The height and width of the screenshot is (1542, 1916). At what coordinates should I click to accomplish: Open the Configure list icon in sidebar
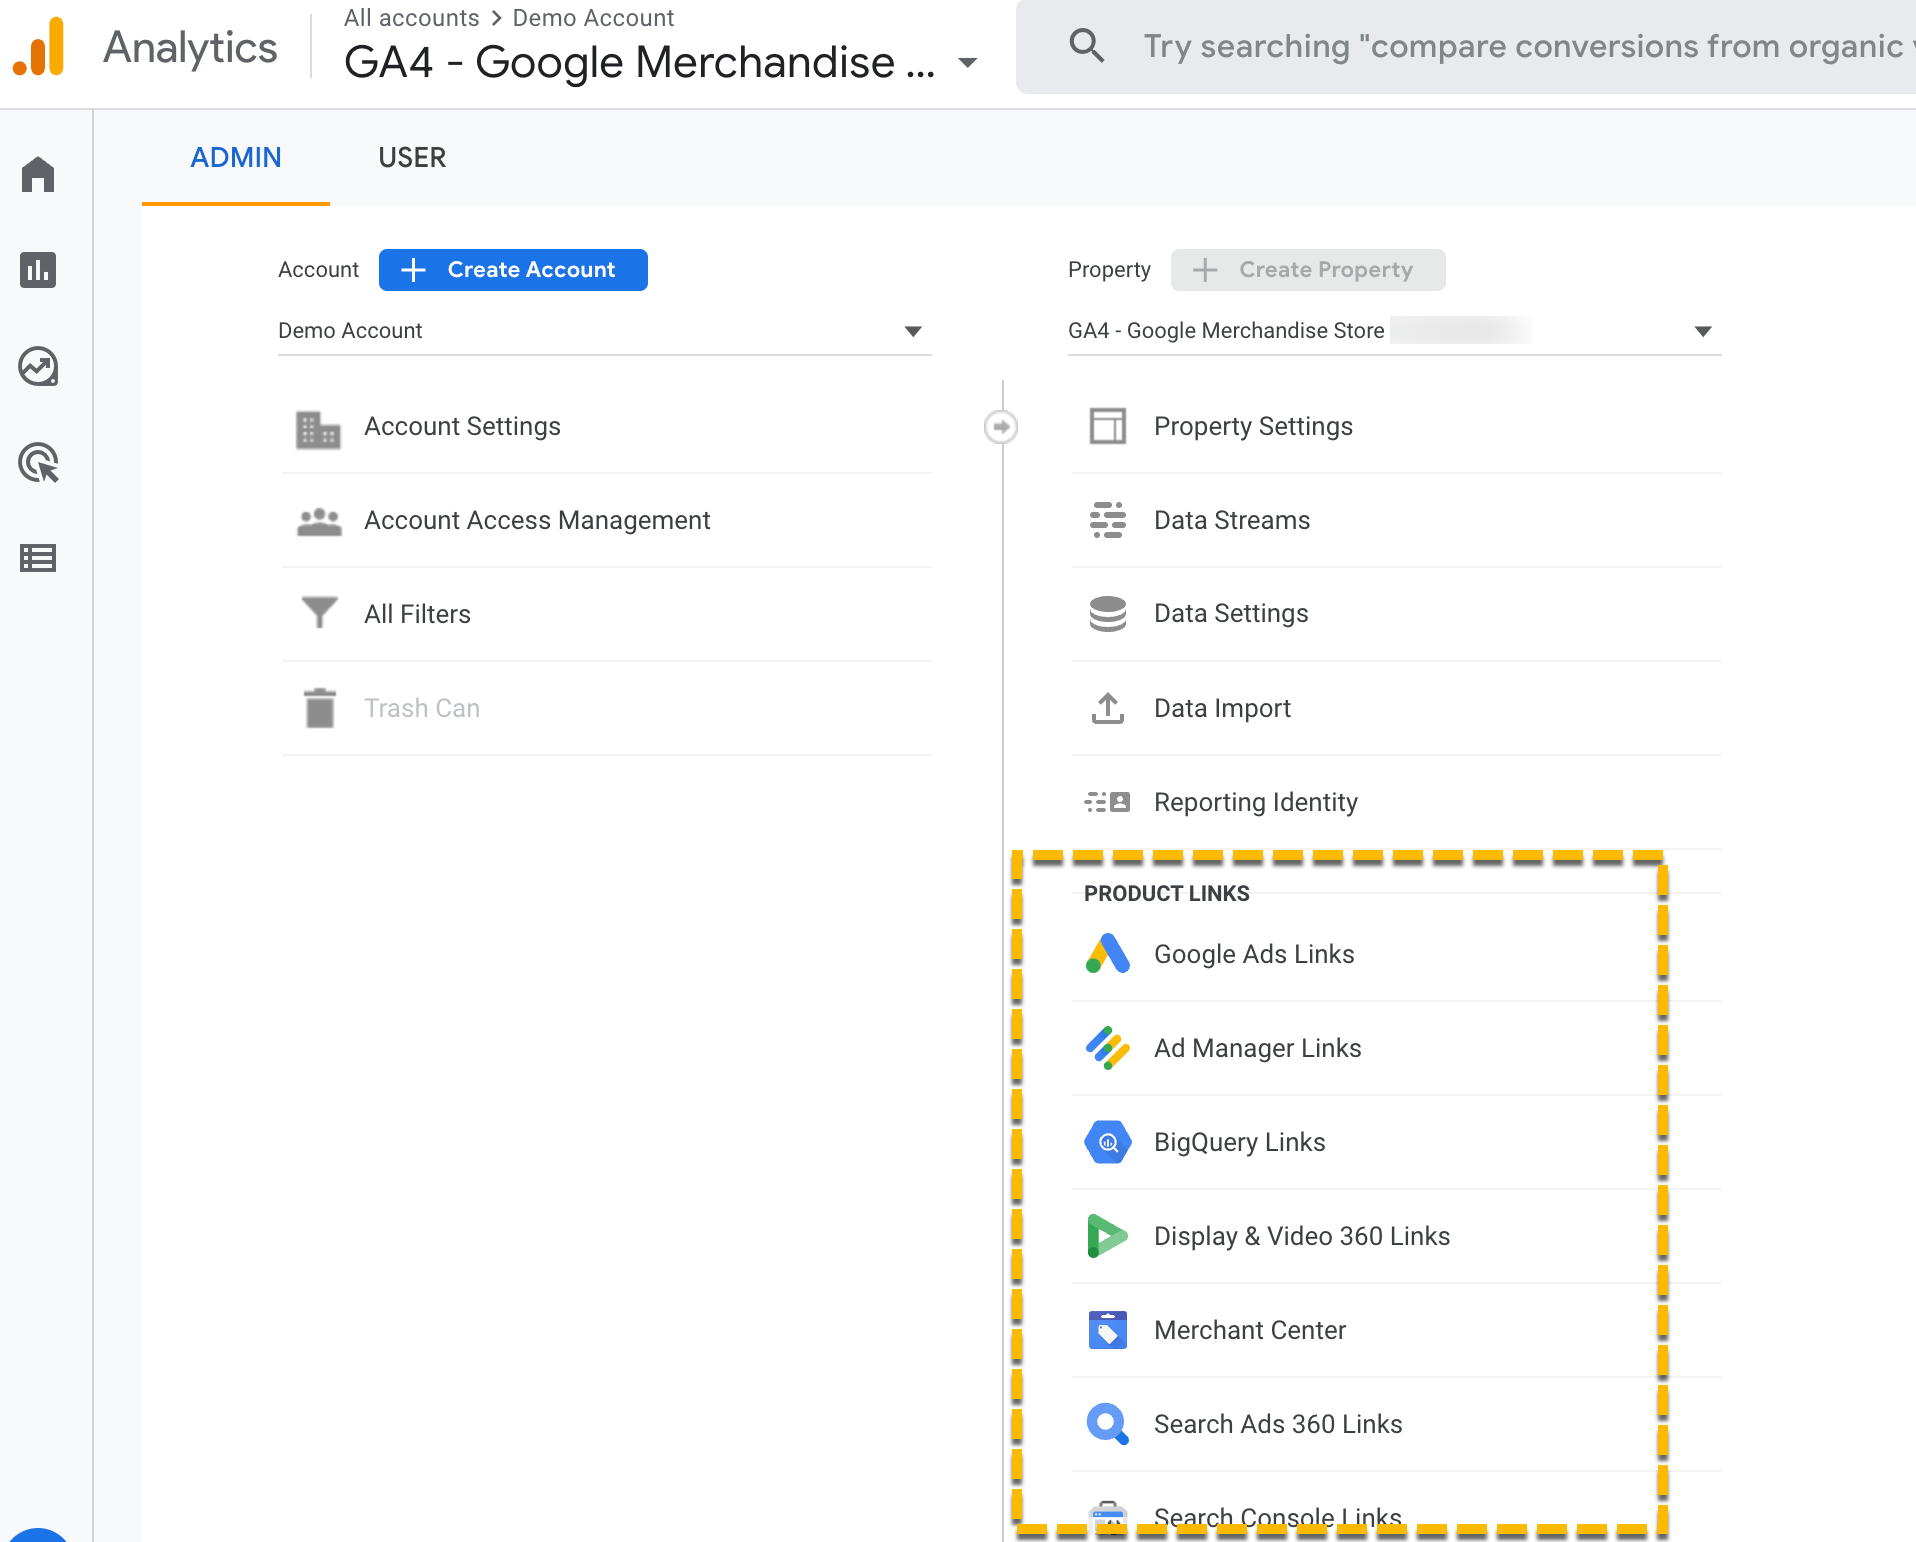pyautogui.click(x=38, y=558)
